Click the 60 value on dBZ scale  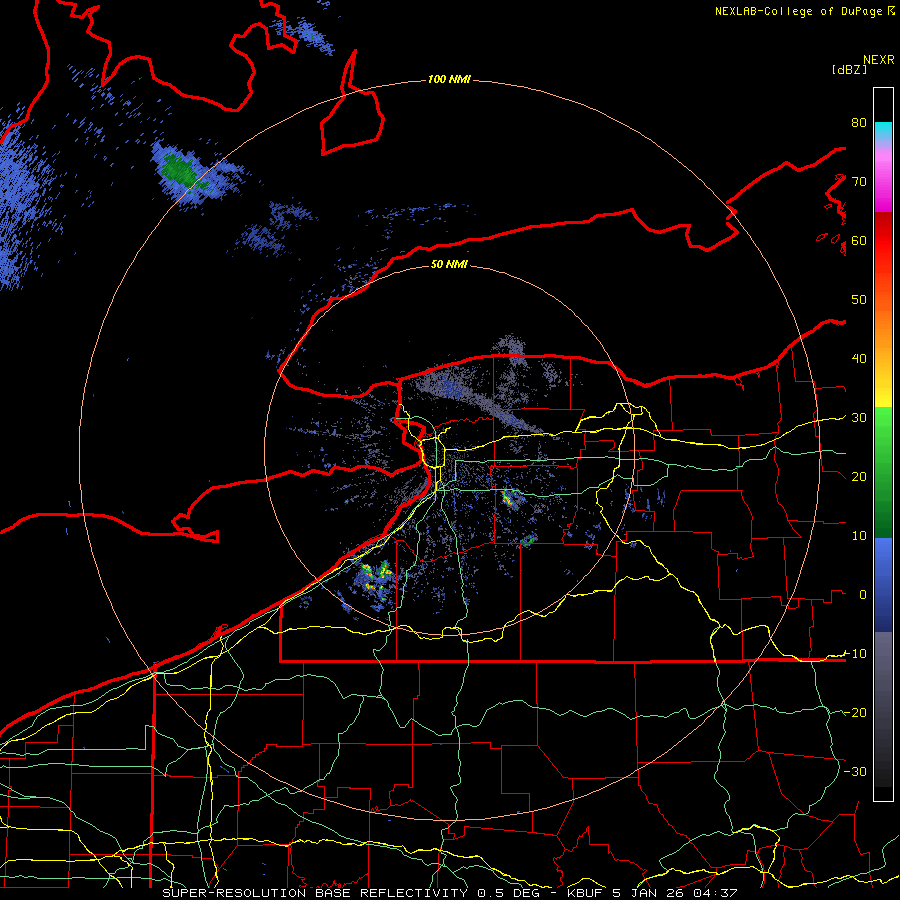coord(859,241)
